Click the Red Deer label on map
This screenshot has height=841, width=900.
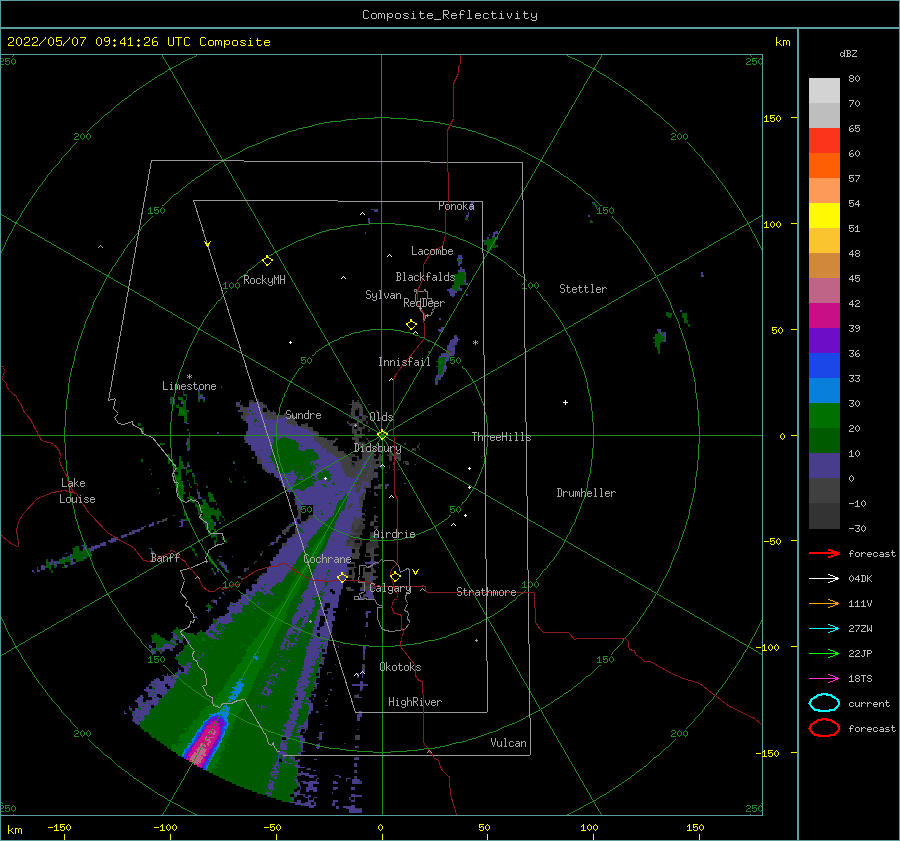(x=424, y=303)
